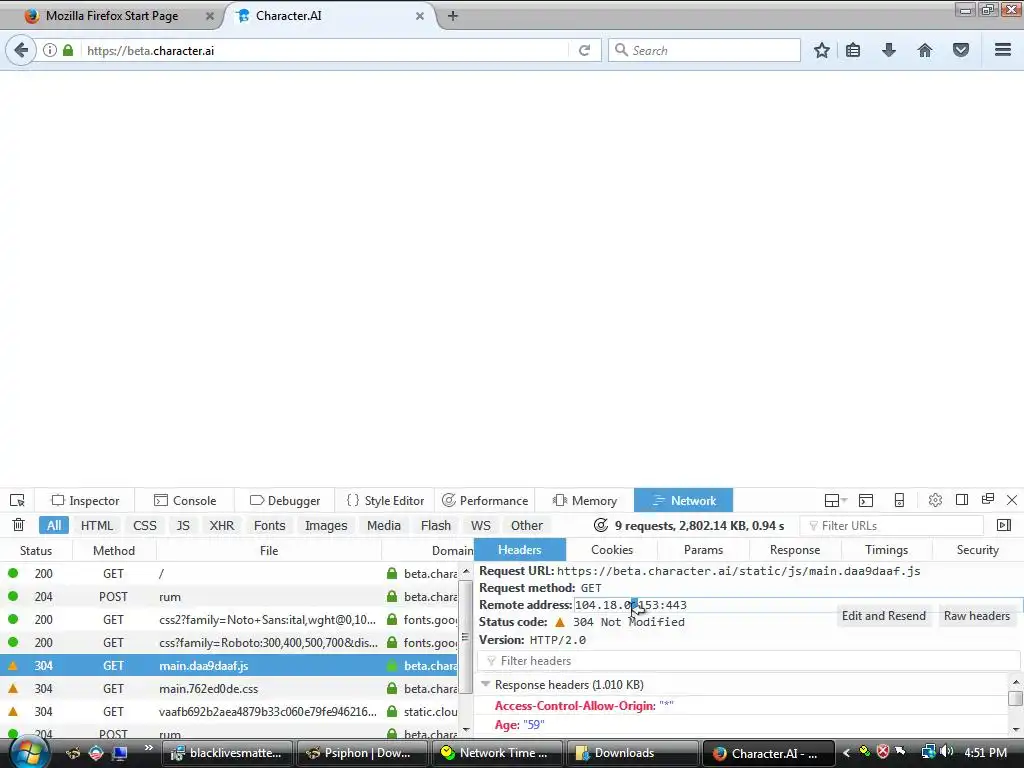Filter requests by Media
This screenshot has height=768, width=1024.
383,525
